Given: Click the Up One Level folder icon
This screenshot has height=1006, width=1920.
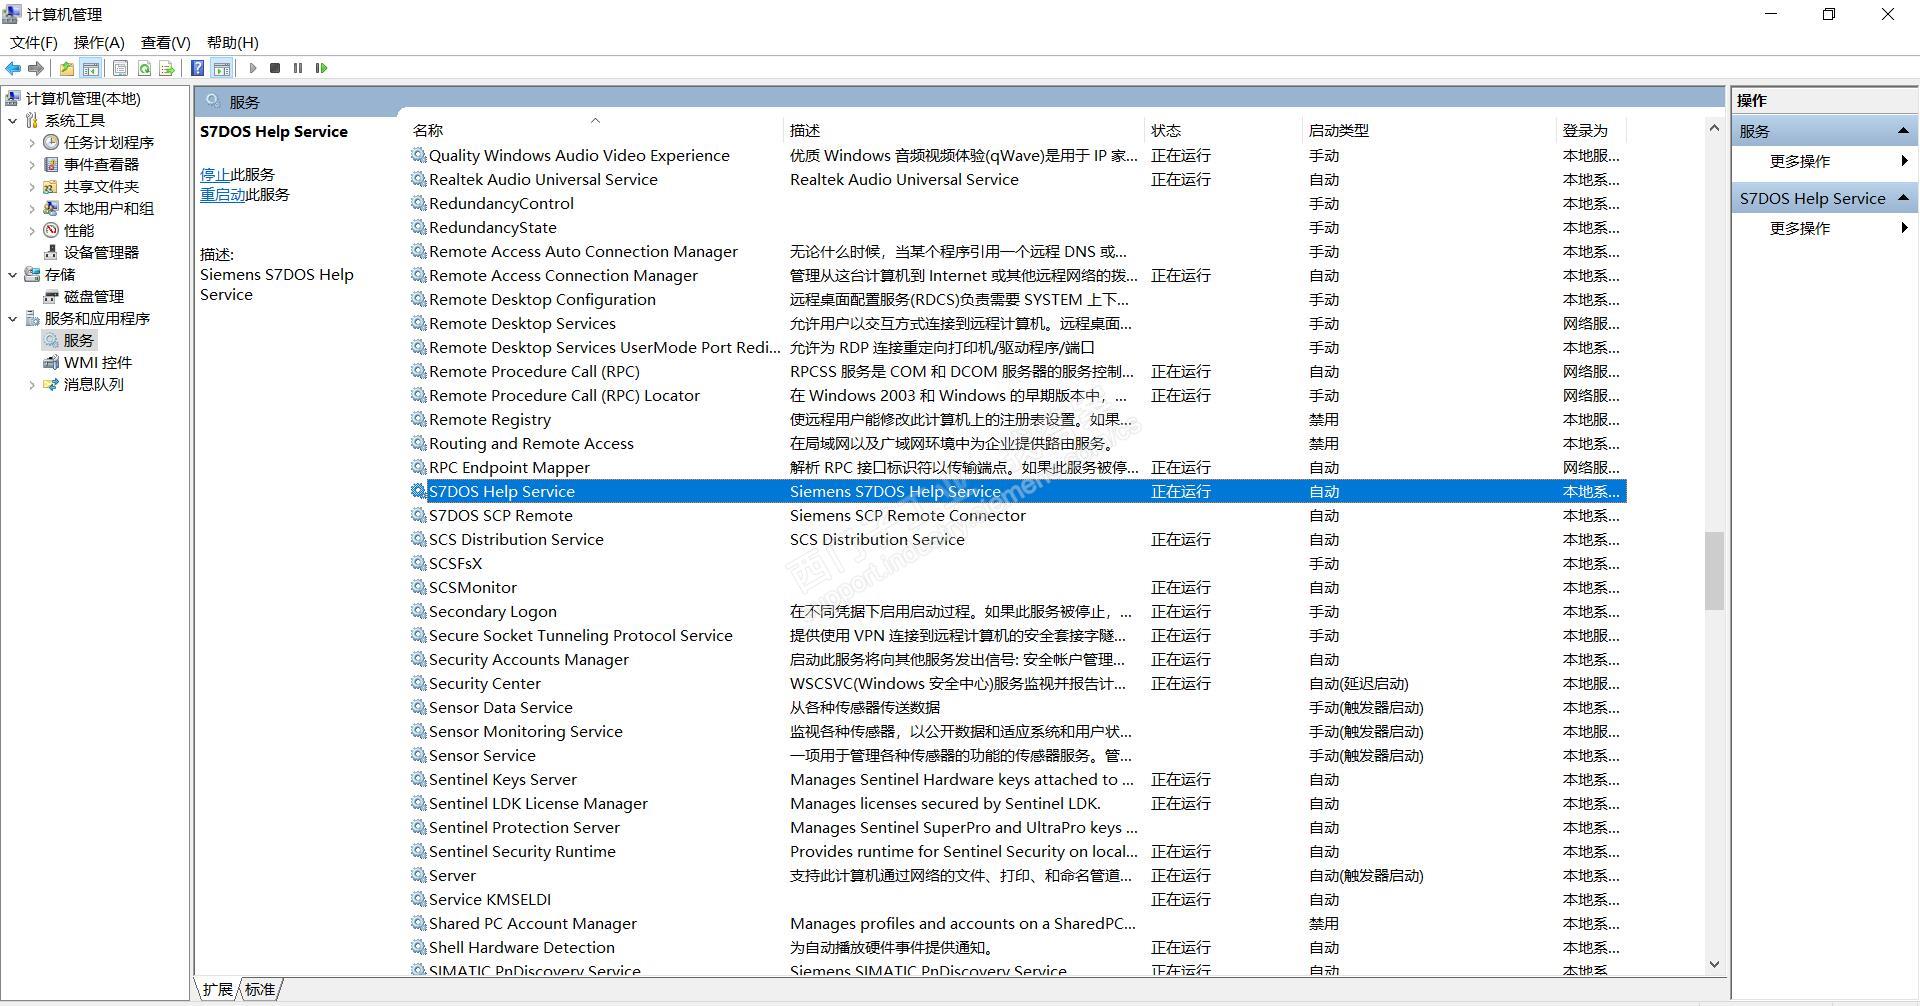Looking at the screenshot, I should click(67, 68).
